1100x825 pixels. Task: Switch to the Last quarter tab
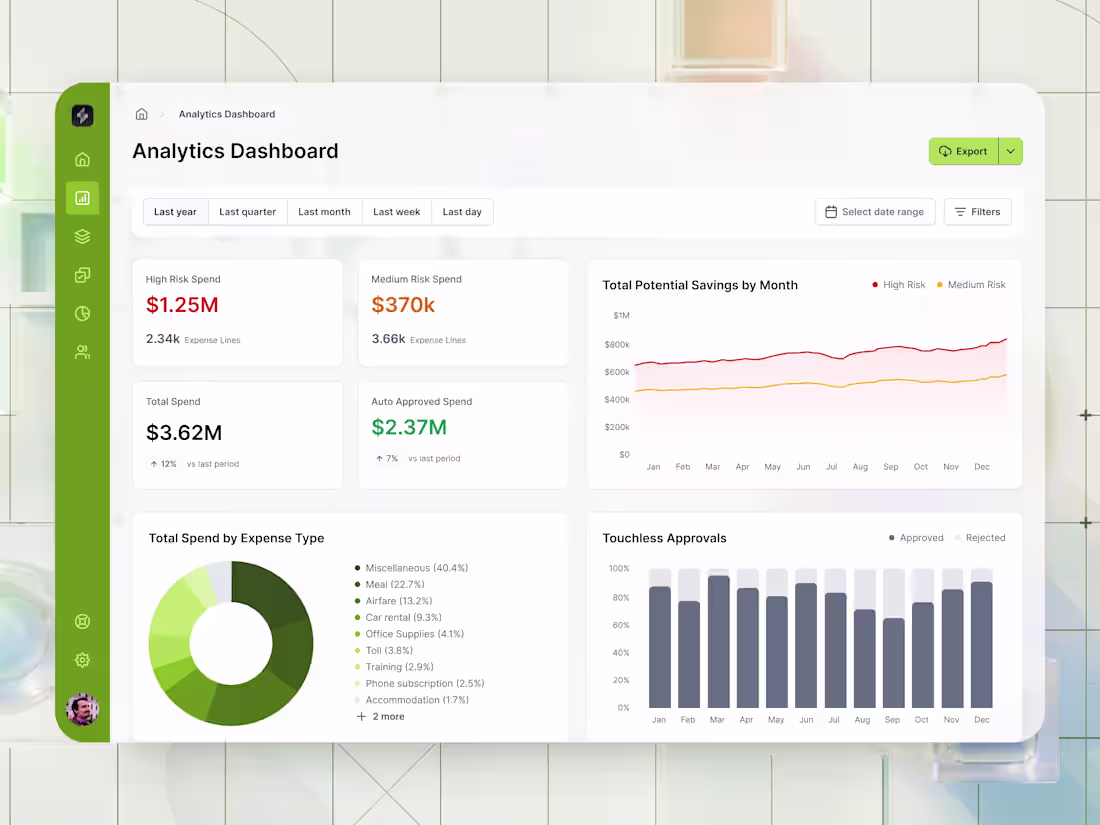(x=247, y=211)
